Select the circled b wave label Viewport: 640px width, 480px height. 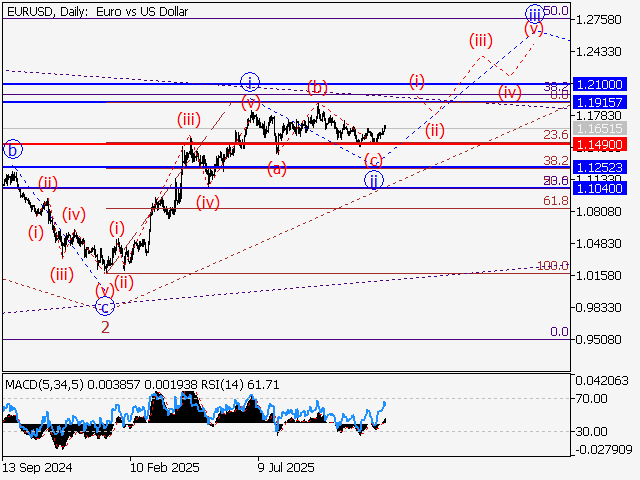coord(13,150)
